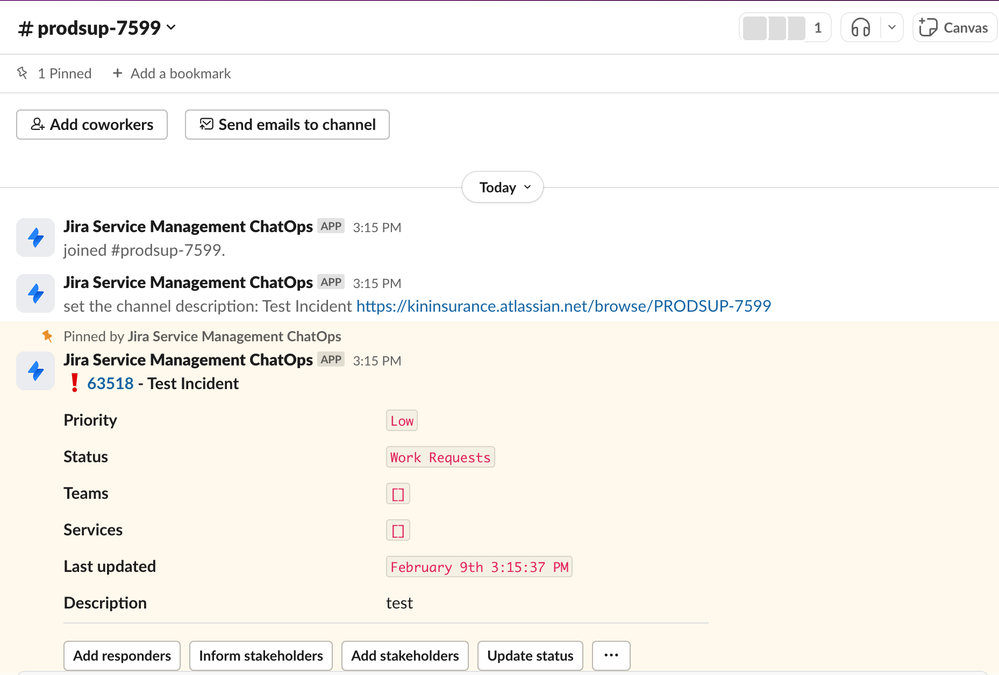Click 3:15 PM timestamp on joined message
Image resolution: width=999 pixels, height=675 pixels.
click(377, 228)
